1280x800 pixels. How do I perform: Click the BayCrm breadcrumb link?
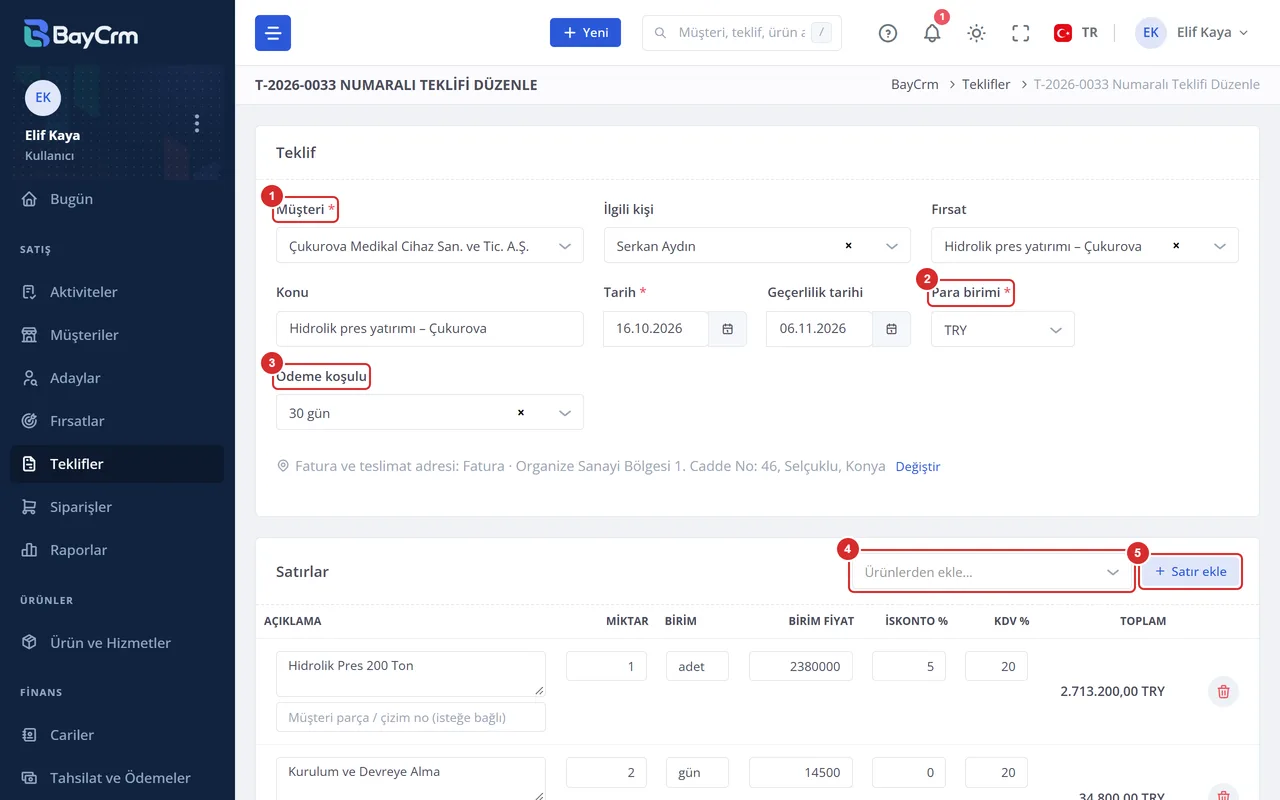pos(915,85)
